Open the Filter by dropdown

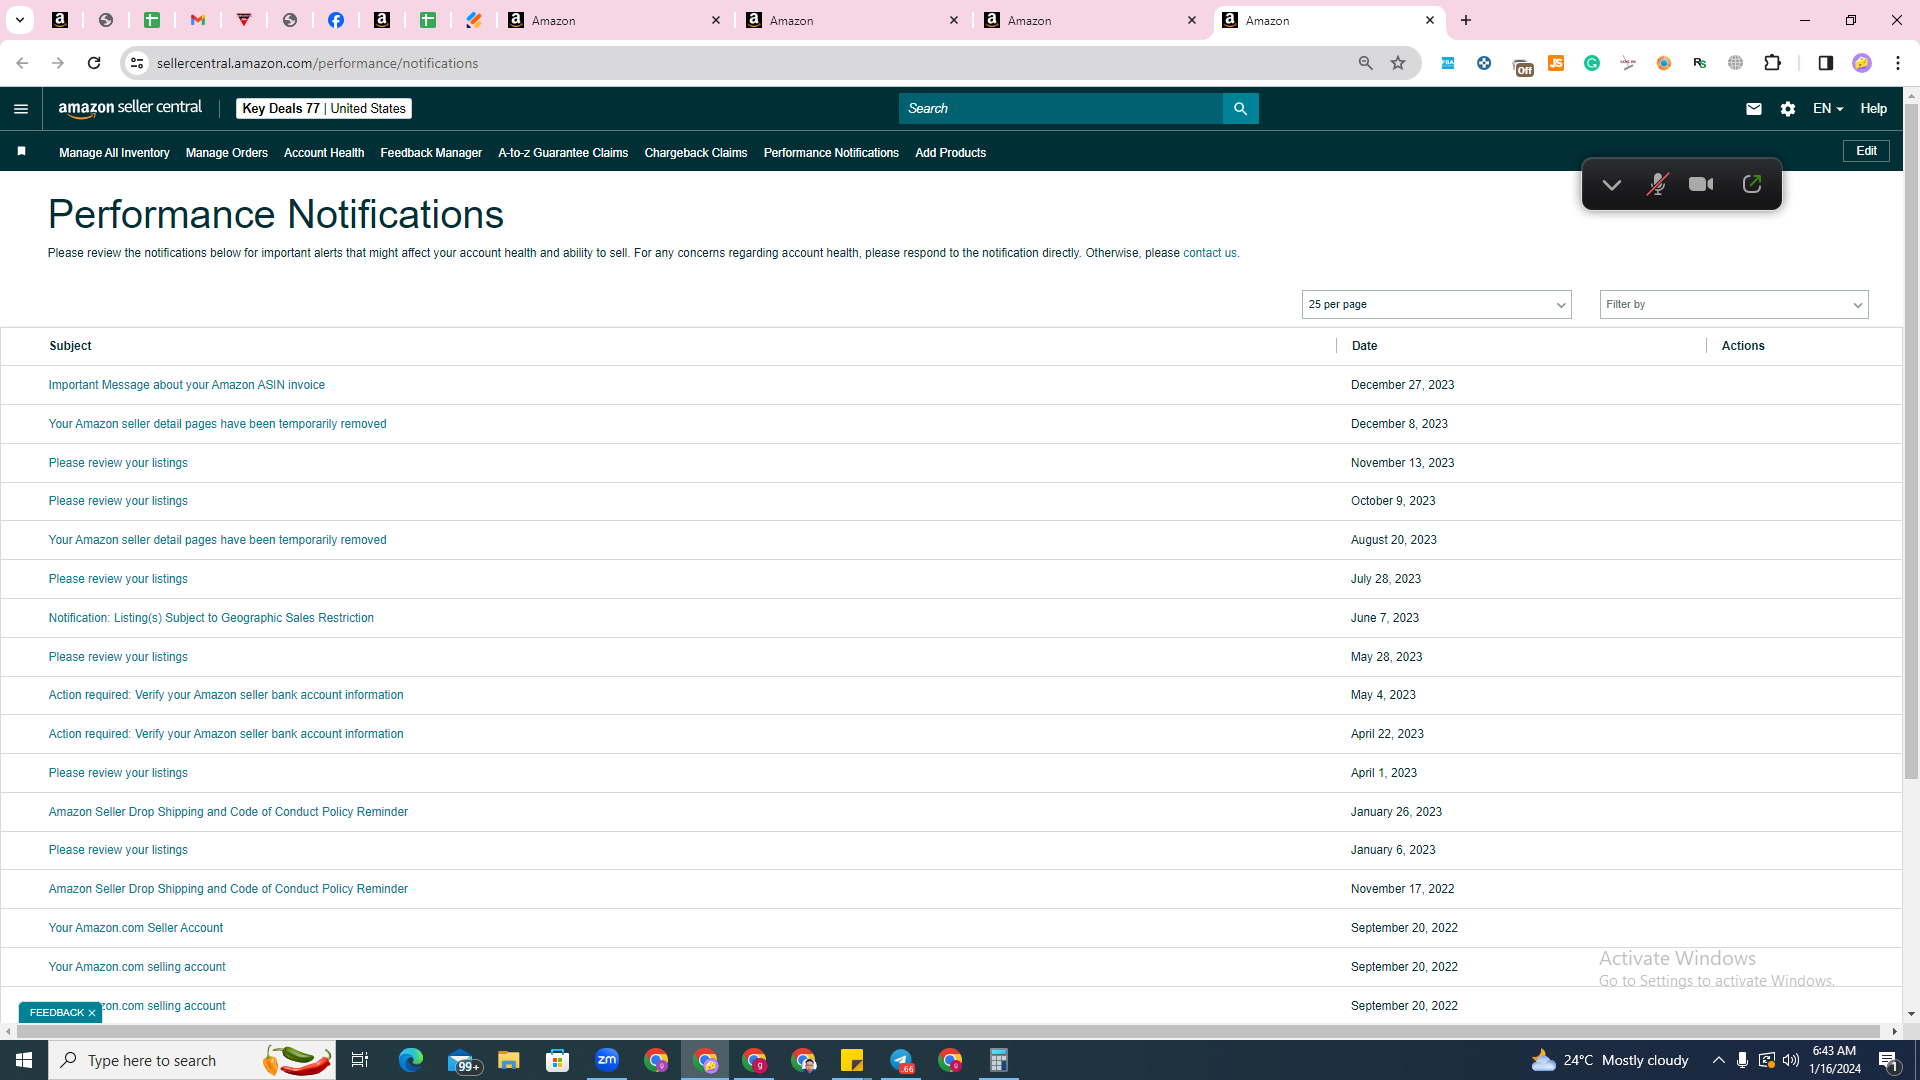coord(1733,304)
